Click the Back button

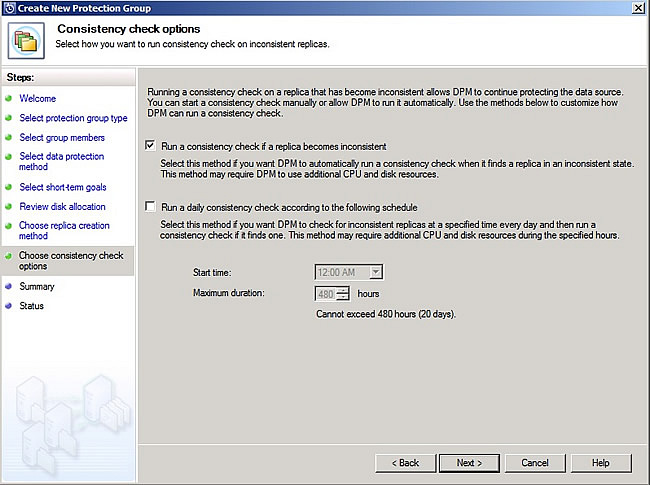[x=405, y=463]
